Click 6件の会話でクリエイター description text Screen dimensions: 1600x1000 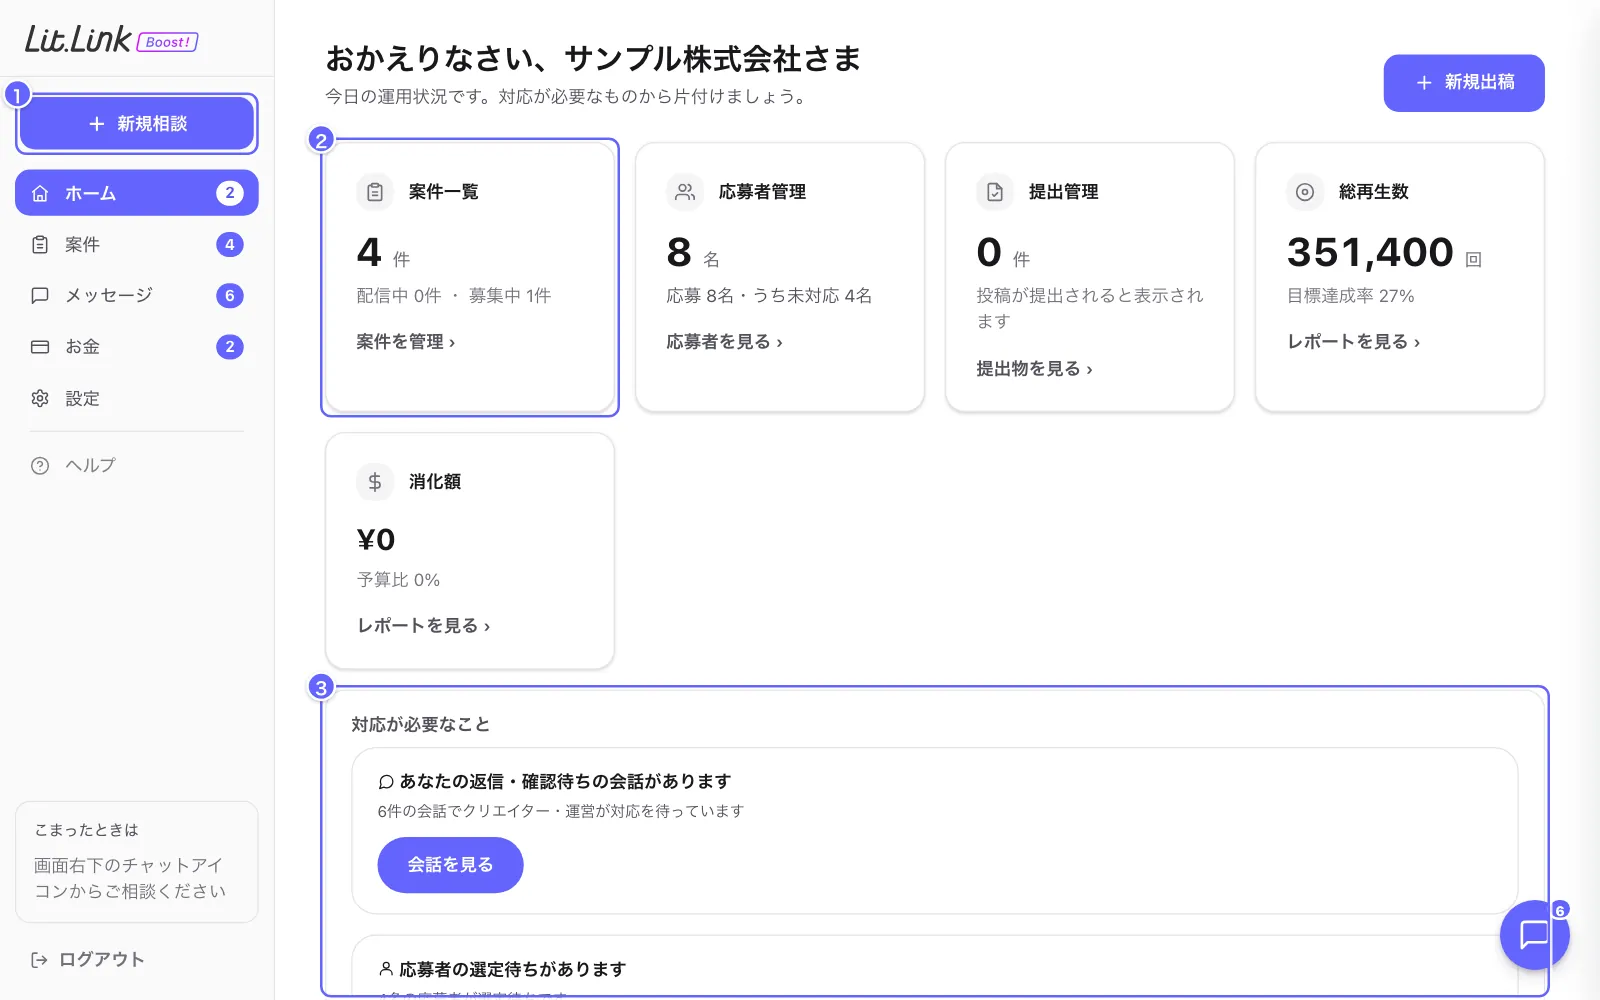click(561, 811)
